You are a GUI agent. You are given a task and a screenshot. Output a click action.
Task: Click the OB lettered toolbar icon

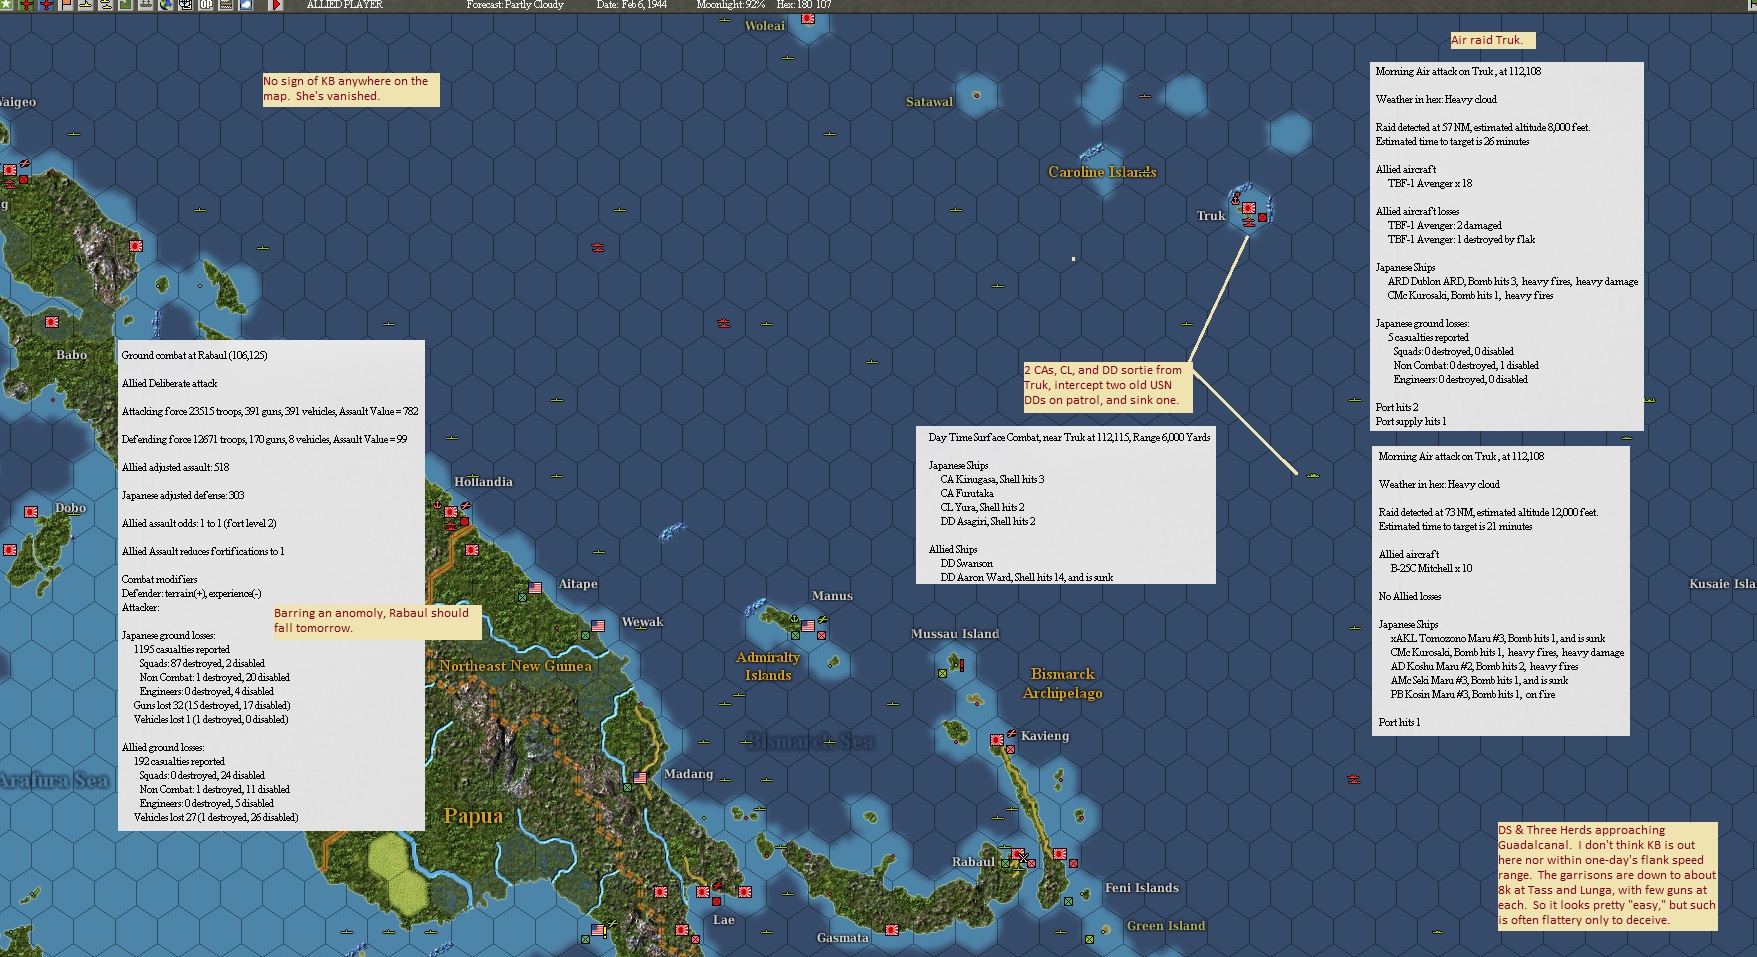tap(206, 5)
